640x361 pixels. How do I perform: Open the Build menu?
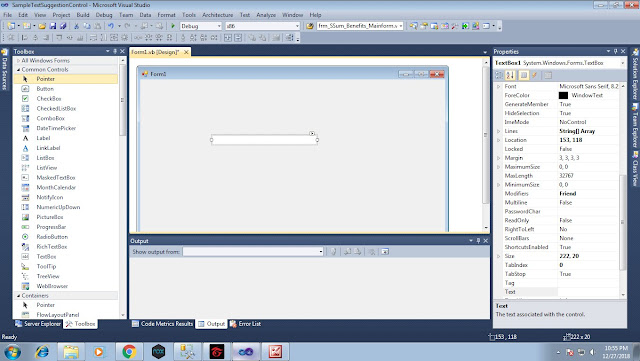click(83, 15)
